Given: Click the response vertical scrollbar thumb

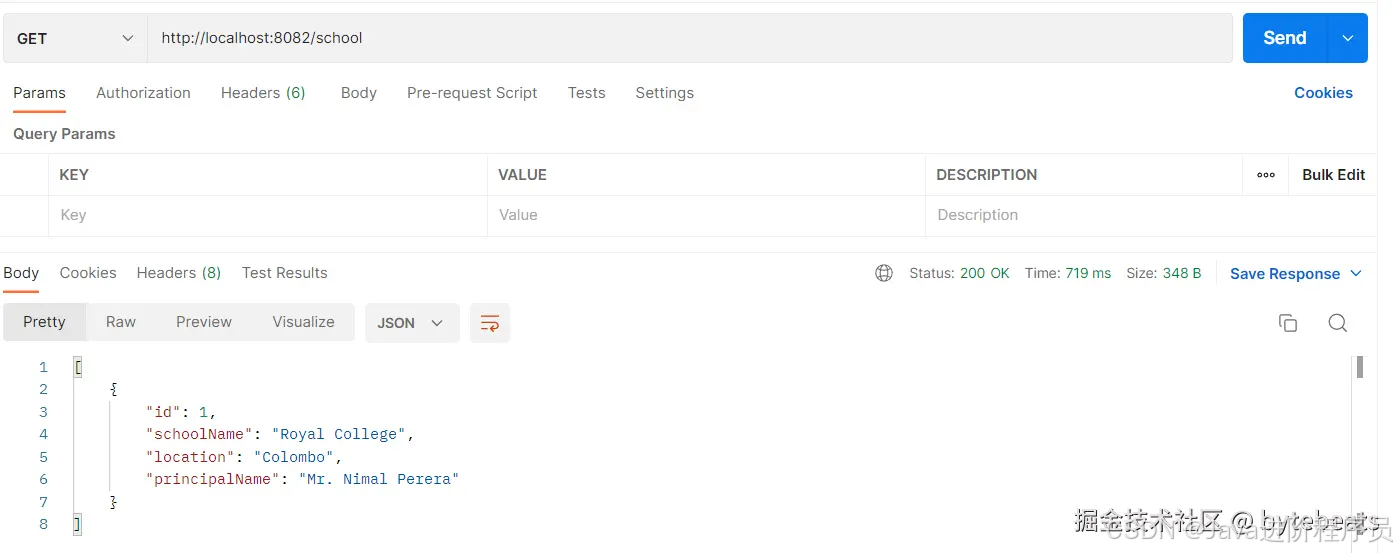Looking at the screenshot, I should 1360,368.
